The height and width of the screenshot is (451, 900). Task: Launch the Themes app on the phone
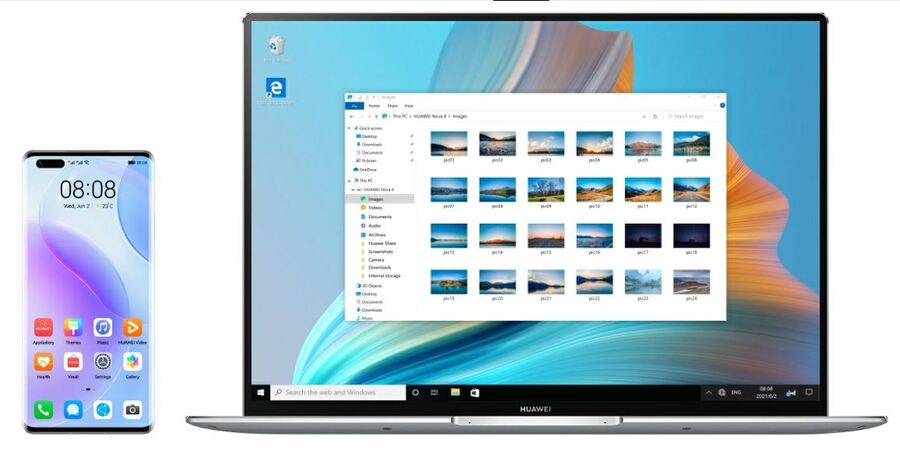(x=73, y=328)
